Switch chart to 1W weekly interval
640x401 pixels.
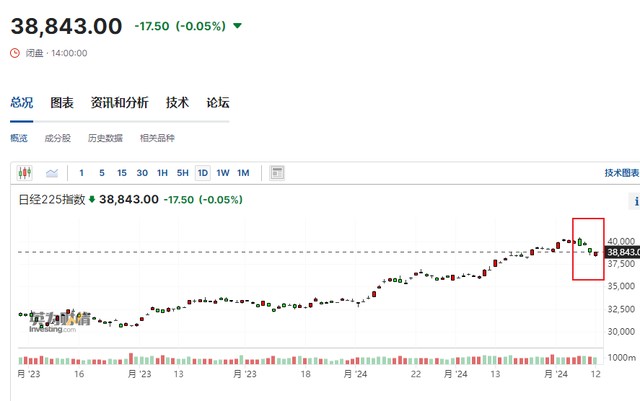click(223, 173)
